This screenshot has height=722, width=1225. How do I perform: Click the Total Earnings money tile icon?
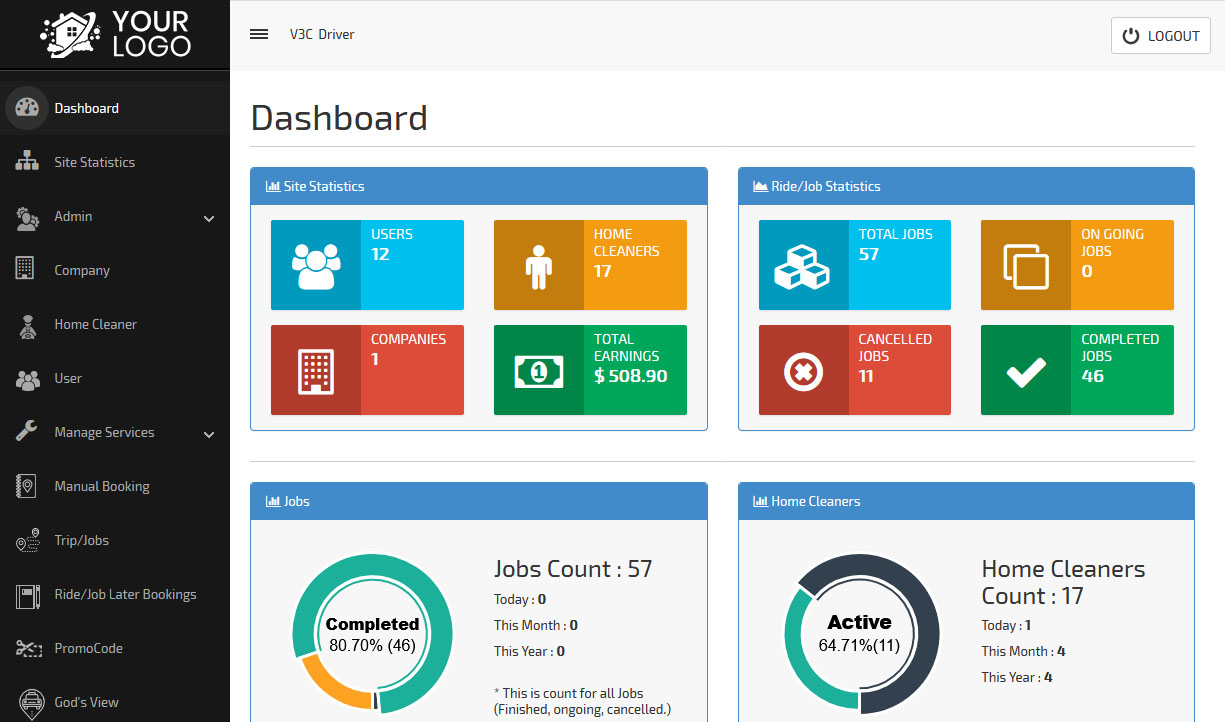click(539, 372)
